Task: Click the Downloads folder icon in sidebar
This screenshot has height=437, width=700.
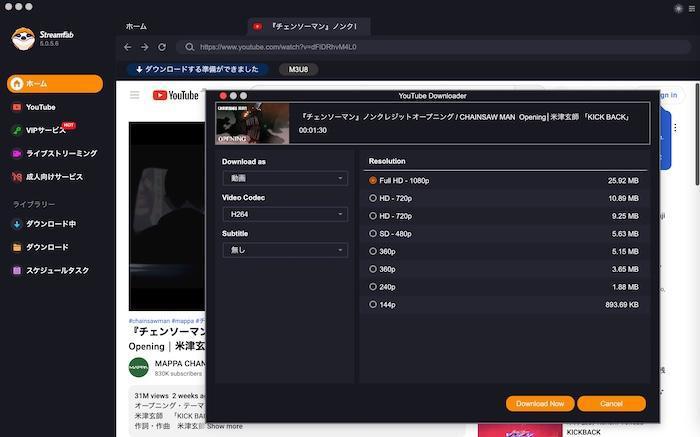Action: 17,247
